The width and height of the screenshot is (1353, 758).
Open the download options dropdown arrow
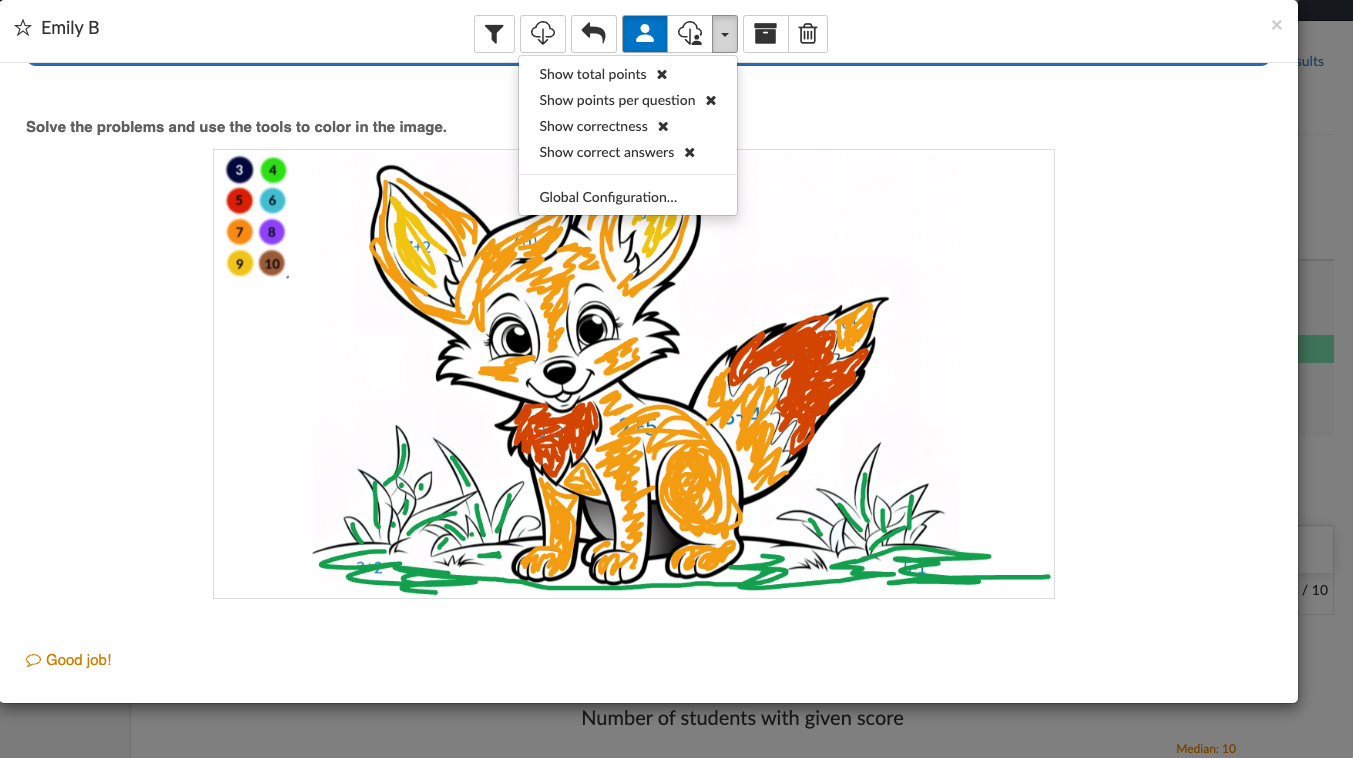[x=724, y=33]
